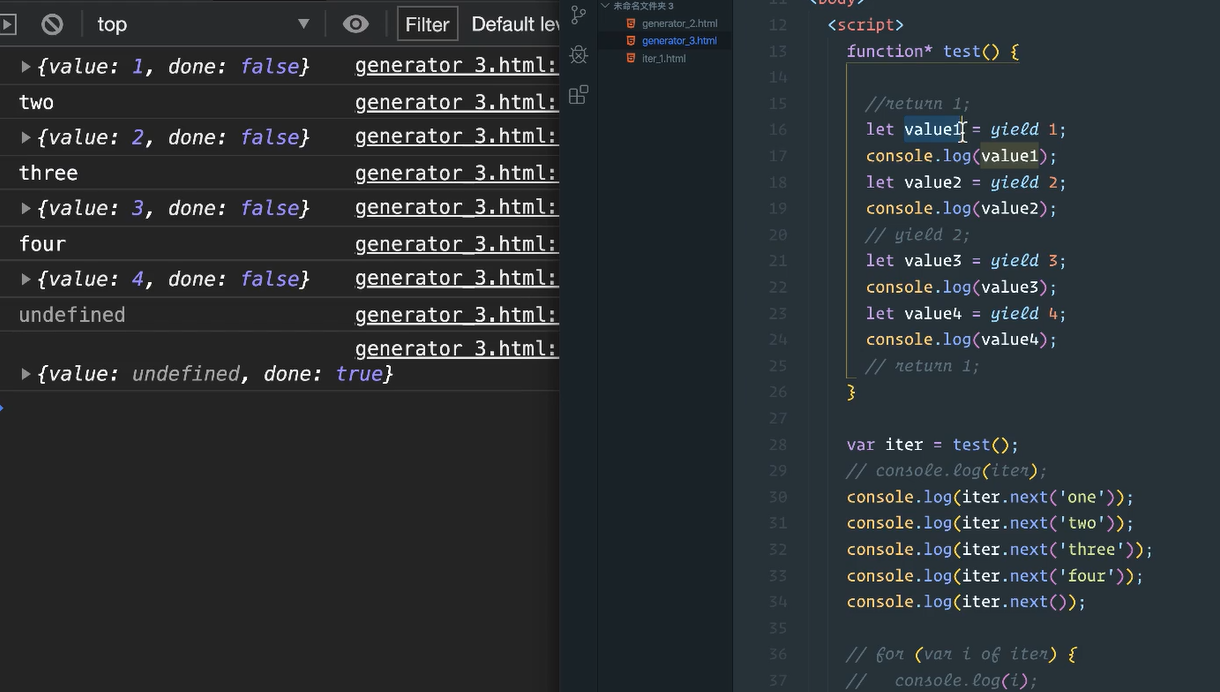Open the Source Control view in VS Code
The height and width of the screenshot is (692, 1220).
click(578, 15)
